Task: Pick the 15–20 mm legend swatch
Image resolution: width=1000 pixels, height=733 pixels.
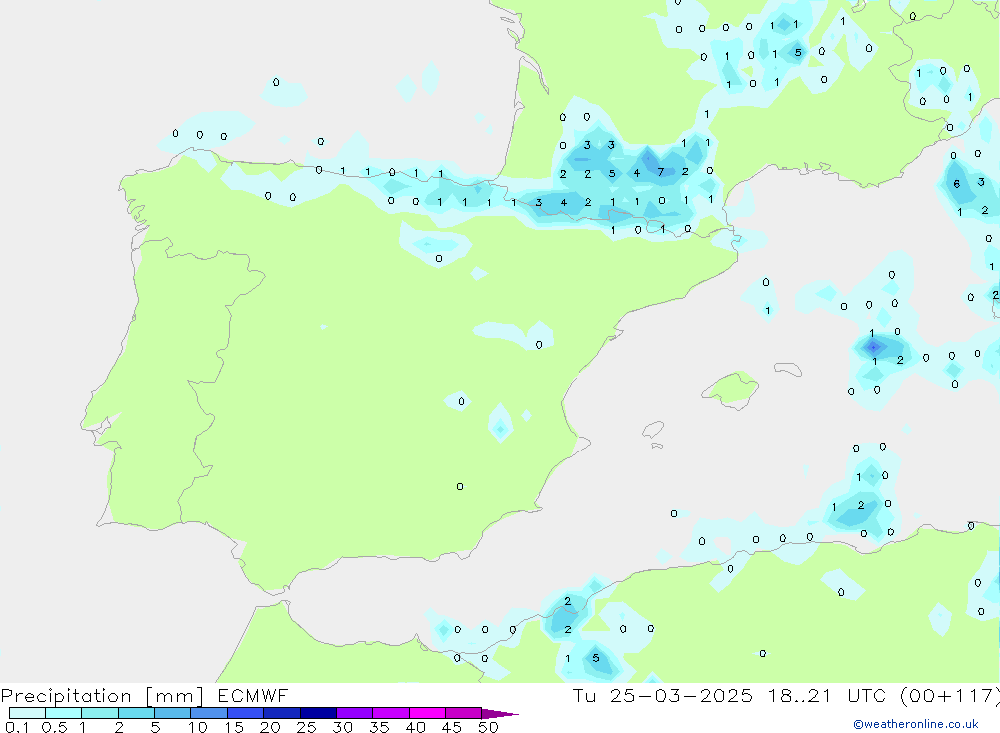Action: pos(245,713)
